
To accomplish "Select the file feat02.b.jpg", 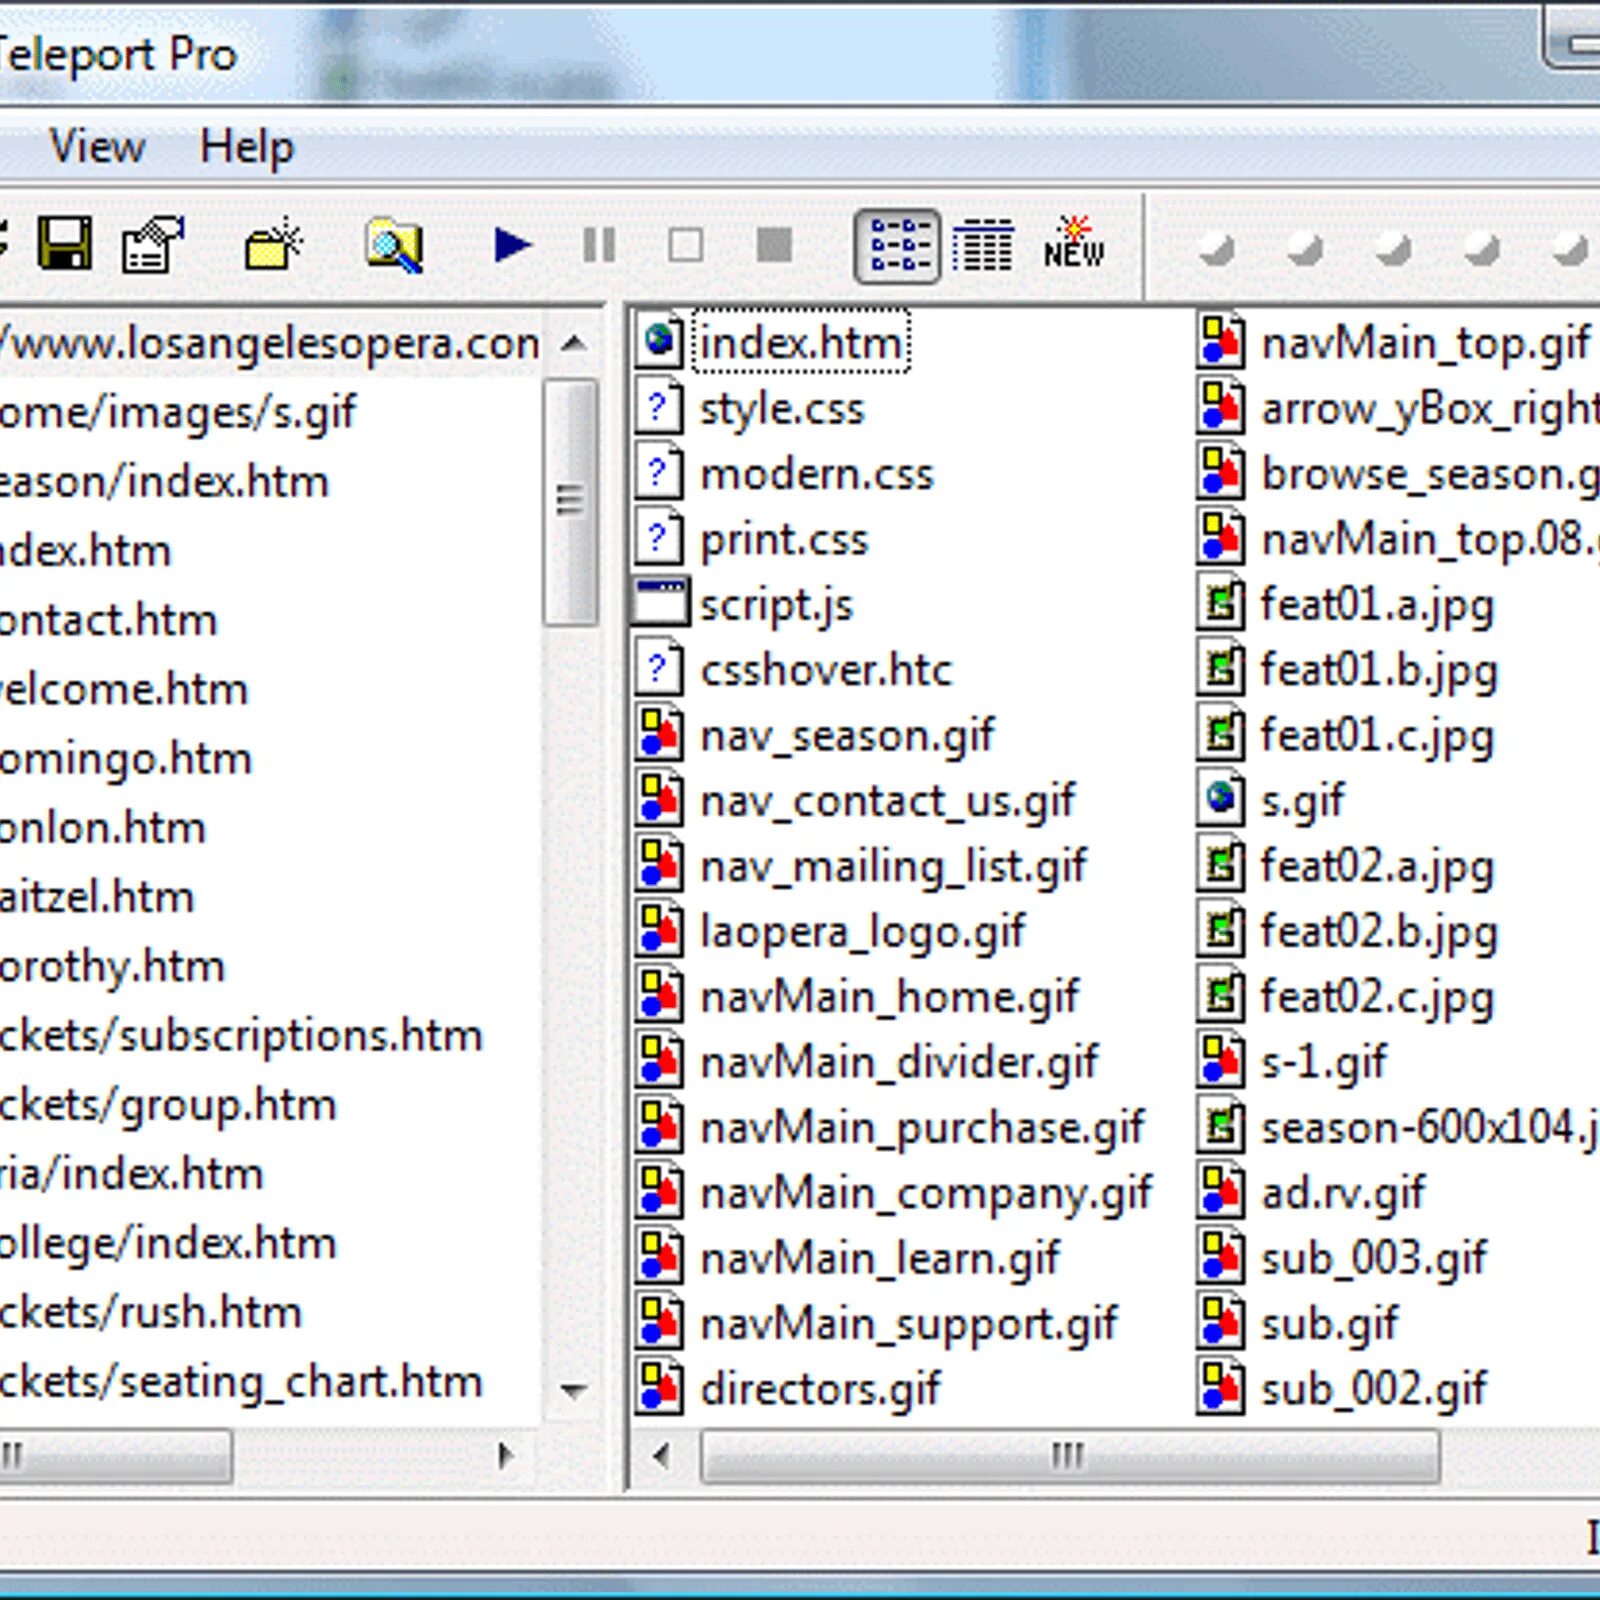I will (1378, 933).
